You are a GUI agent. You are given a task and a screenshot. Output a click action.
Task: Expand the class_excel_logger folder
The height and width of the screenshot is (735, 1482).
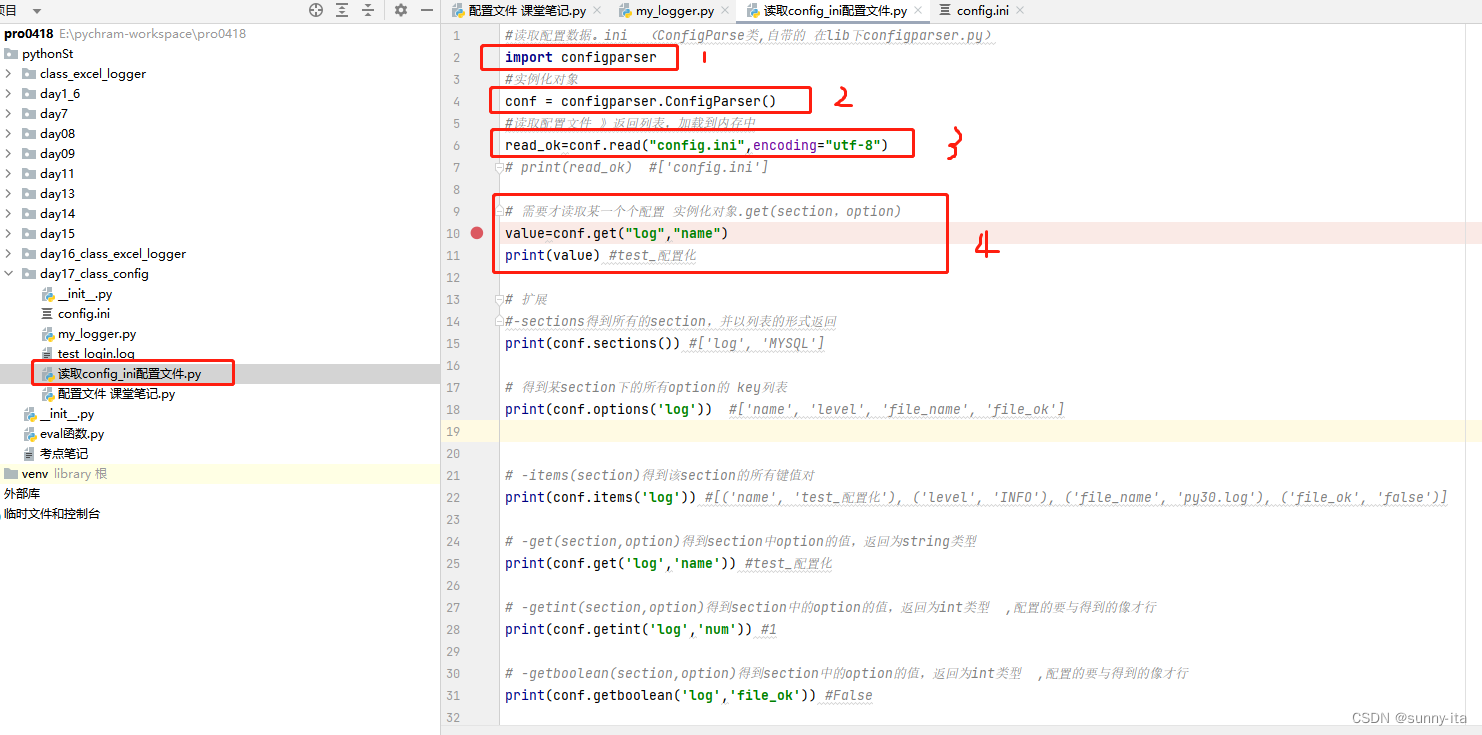[x=9, y=74]
